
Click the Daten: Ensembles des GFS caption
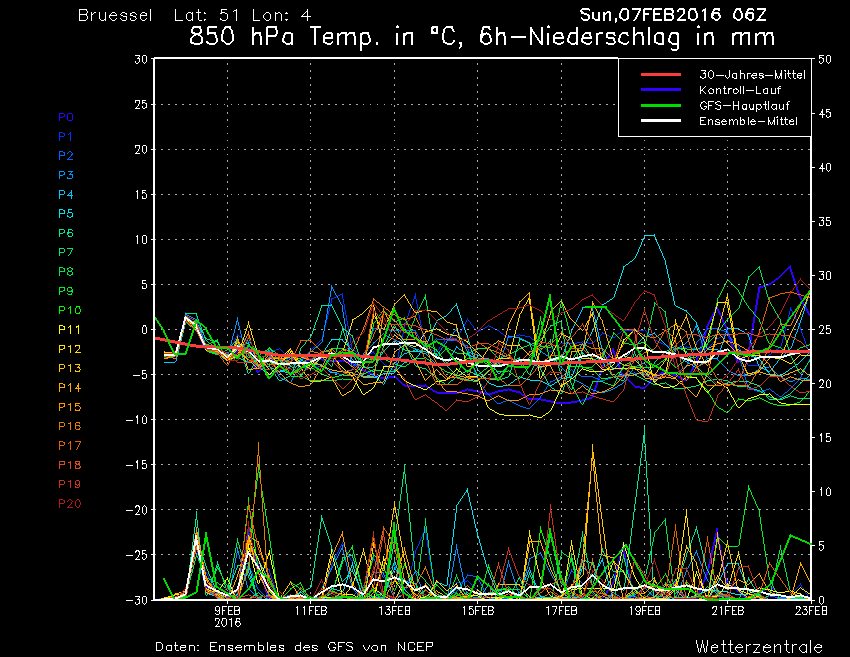pos(294,647)
